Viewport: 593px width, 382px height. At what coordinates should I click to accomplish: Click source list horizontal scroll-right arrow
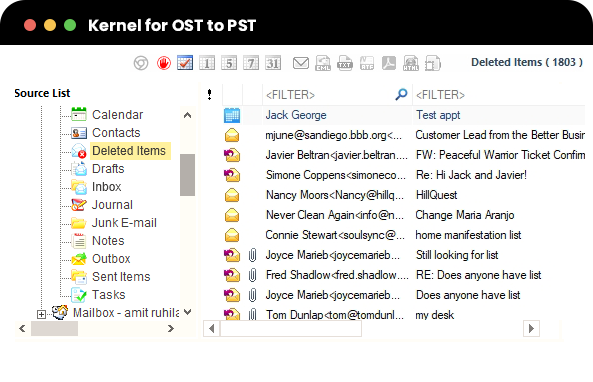pos(171,328)
